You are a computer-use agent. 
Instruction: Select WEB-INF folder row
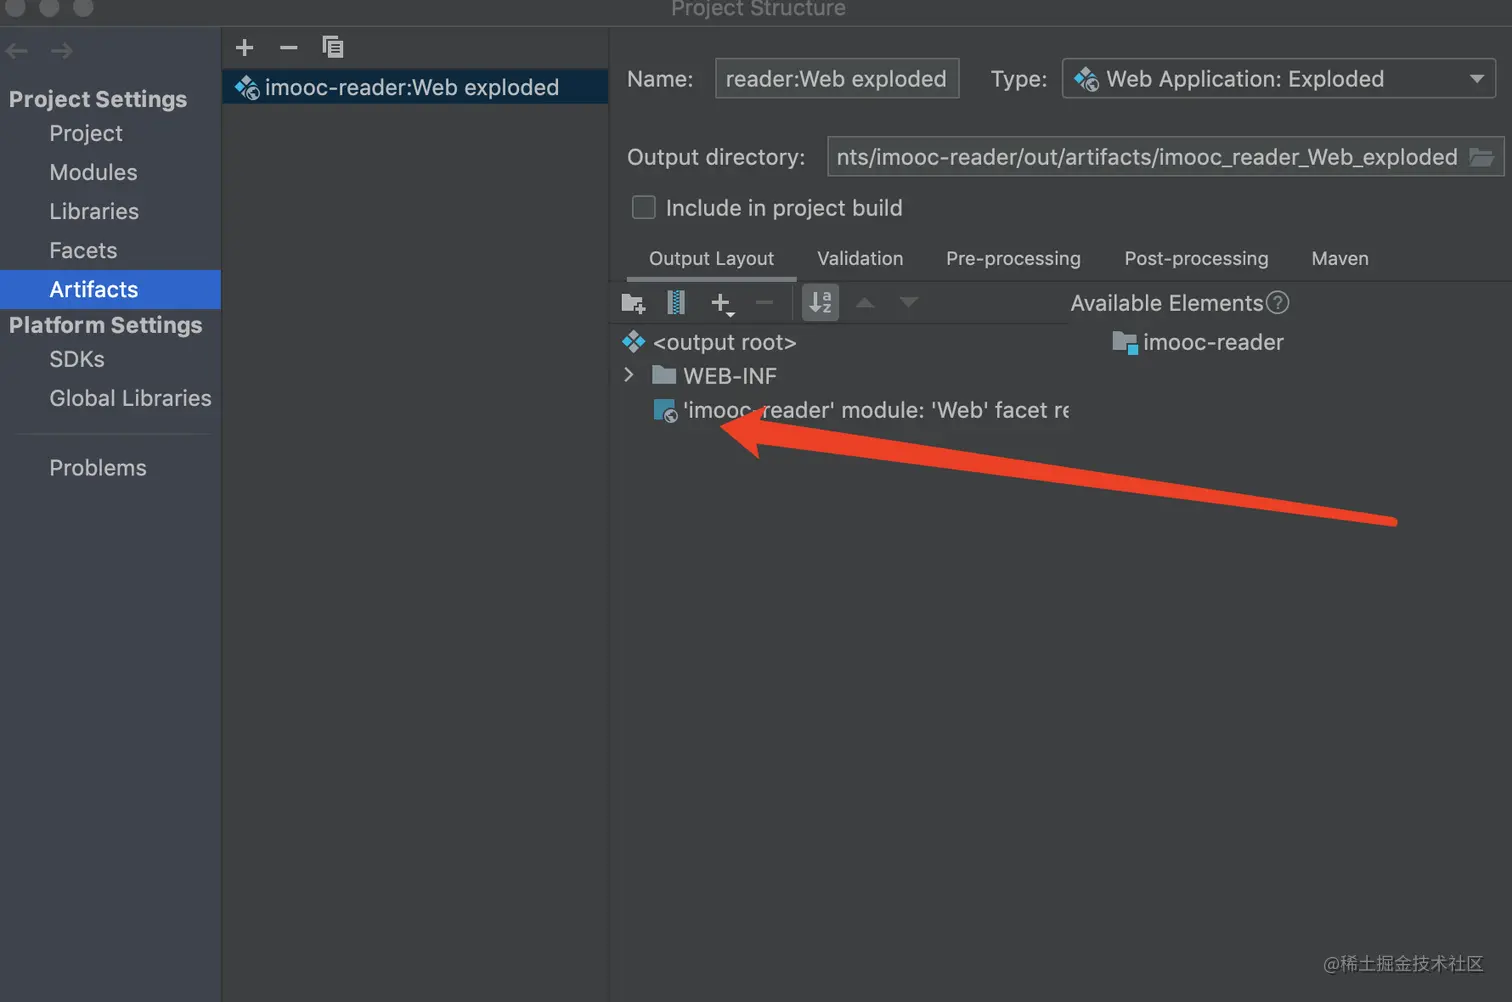714,376
